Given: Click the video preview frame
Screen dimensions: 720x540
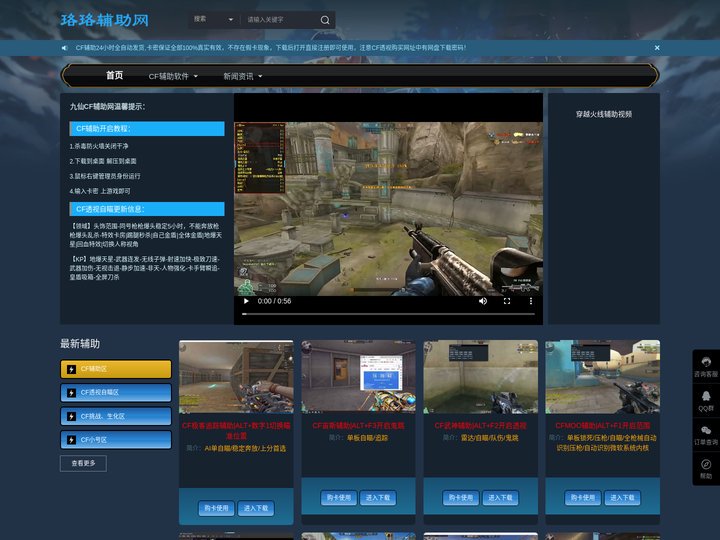Looking at the screenshot, I should [388, 209].
